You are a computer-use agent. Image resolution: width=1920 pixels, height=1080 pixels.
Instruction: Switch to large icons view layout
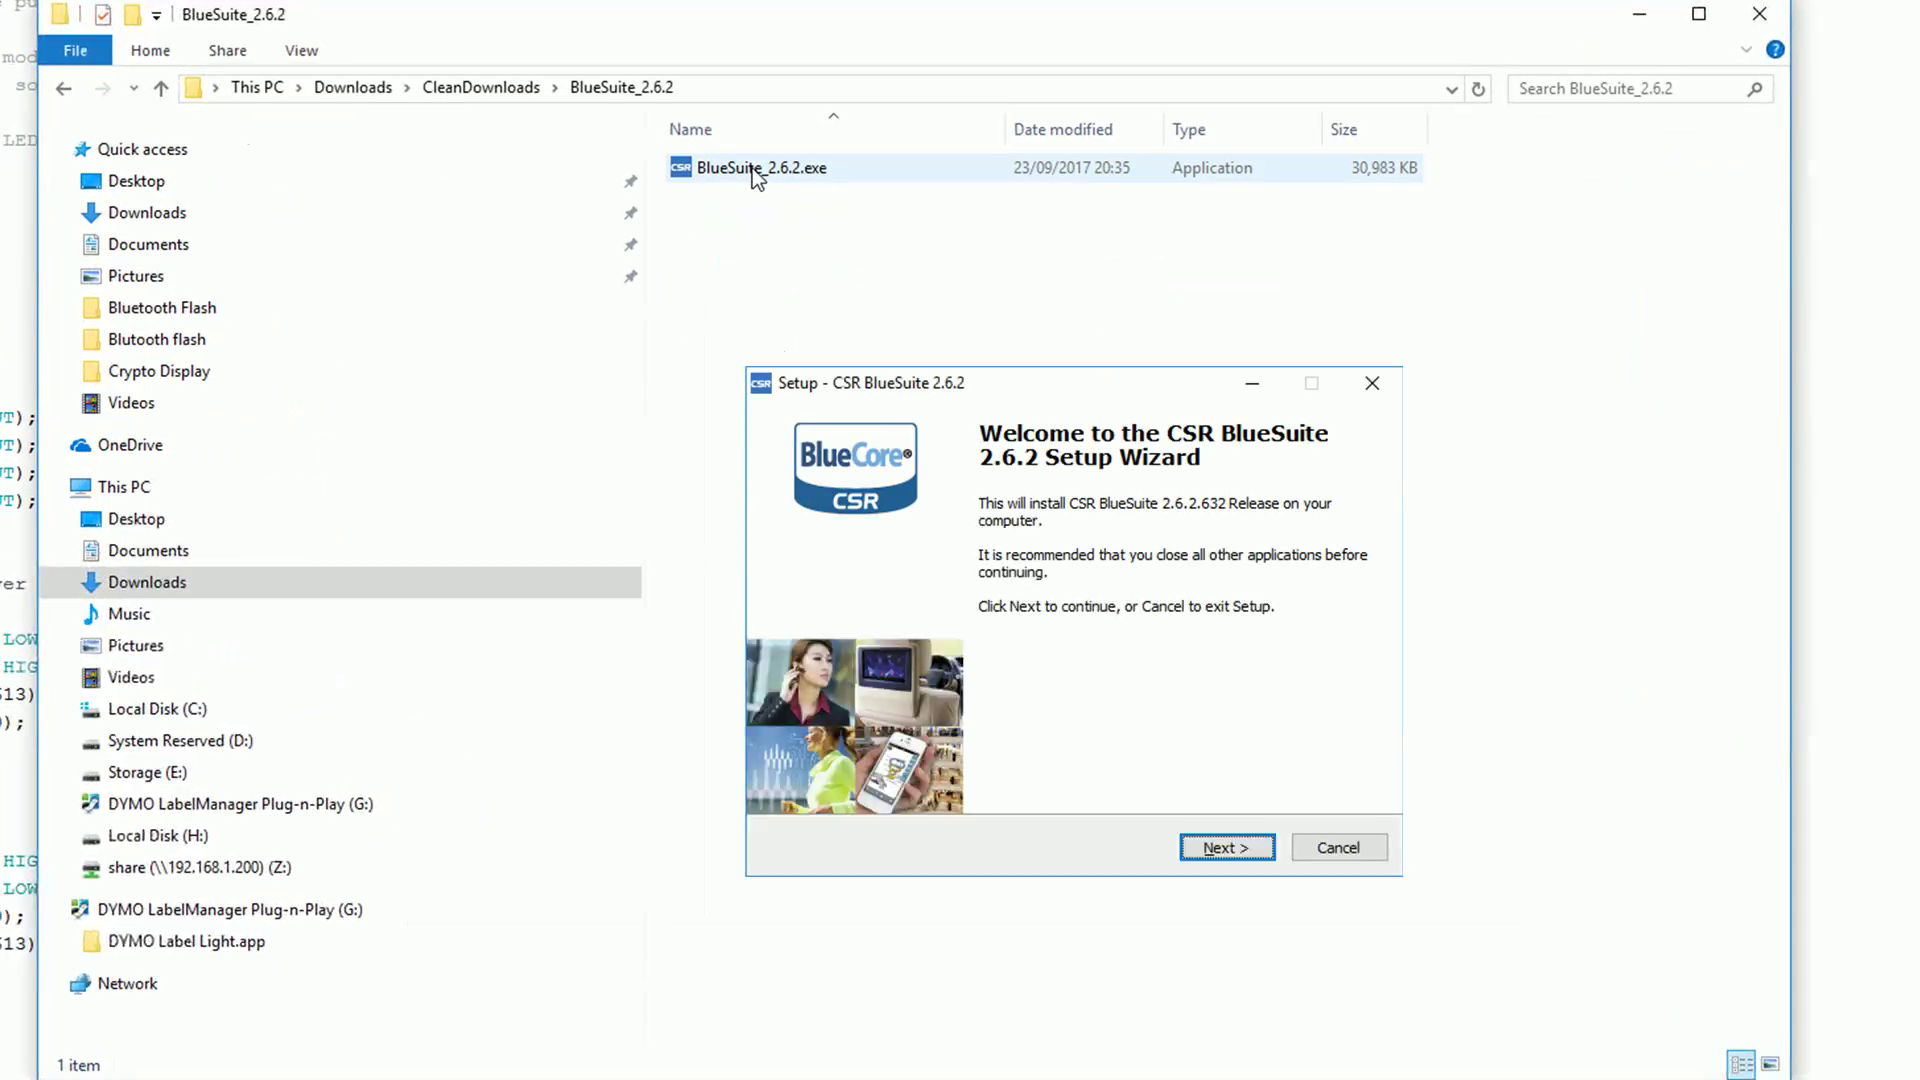tap(1770, 1064)
